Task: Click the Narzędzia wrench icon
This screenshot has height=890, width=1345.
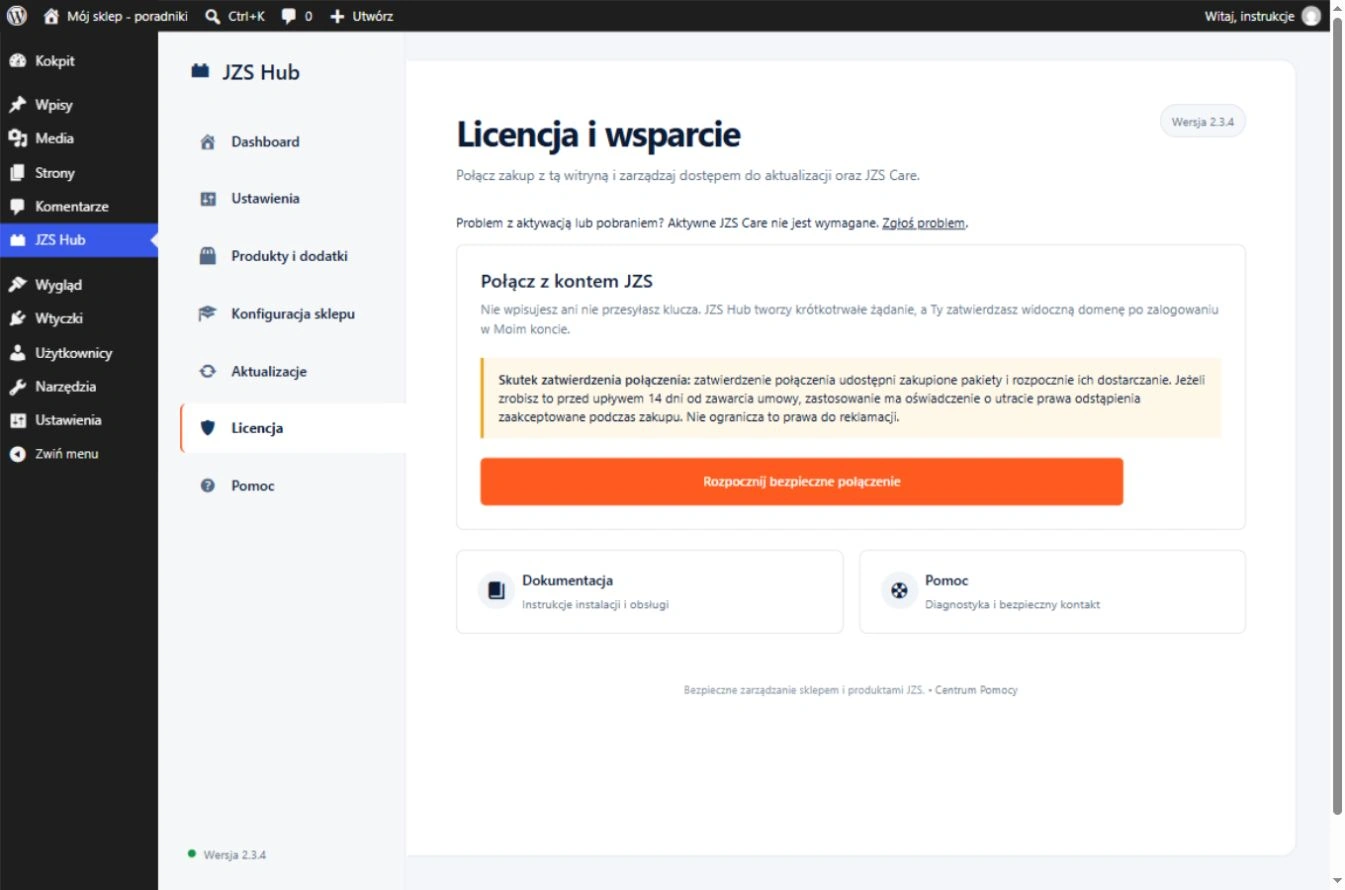Action: click(17, 387)
